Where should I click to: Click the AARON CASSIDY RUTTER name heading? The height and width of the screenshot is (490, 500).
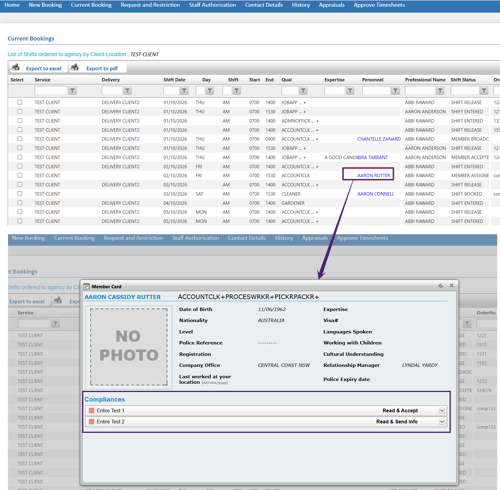pos(122,297)
